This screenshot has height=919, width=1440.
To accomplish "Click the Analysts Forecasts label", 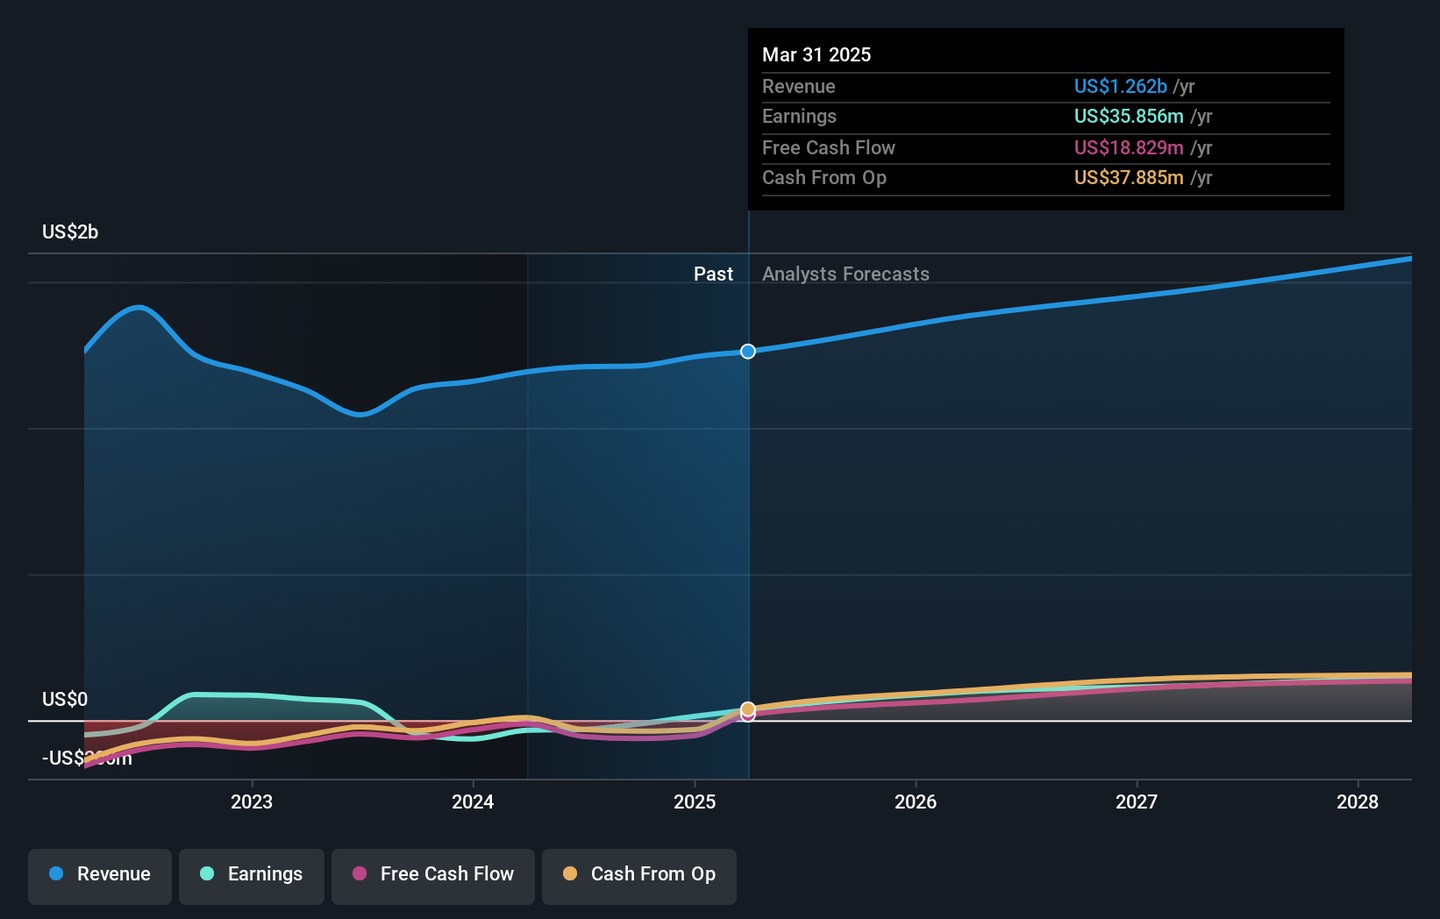I will 845,274.
